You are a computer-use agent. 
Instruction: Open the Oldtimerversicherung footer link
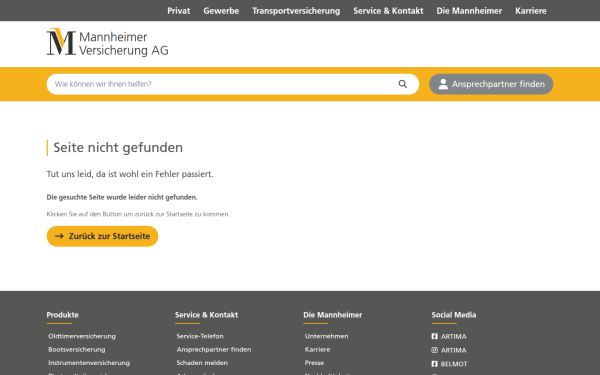[82, 336]
